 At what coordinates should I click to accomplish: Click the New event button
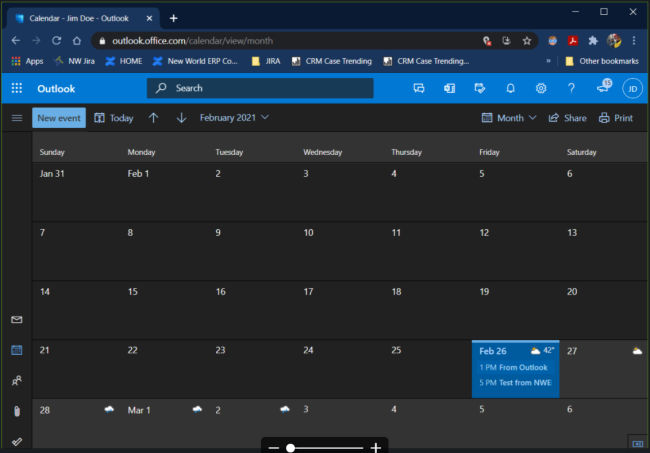[x=59, y=118]
